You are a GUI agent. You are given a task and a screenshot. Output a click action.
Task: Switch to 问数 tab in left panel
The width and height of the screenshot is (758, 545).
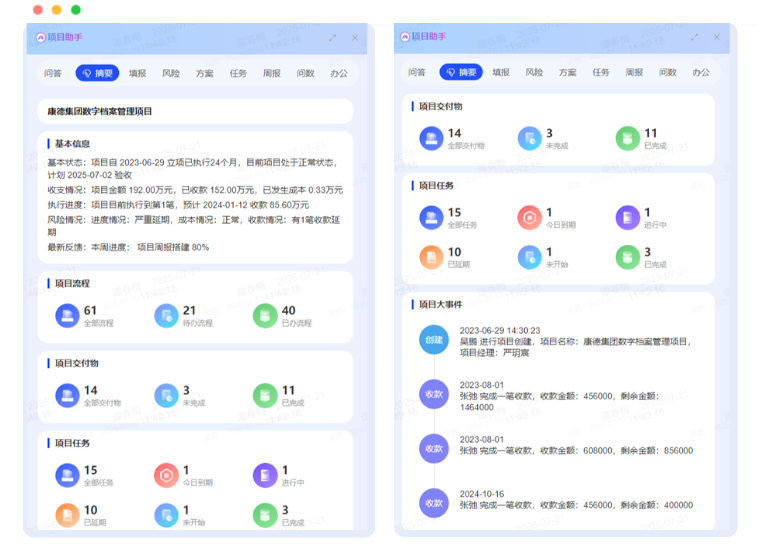(x=306, y=74)
